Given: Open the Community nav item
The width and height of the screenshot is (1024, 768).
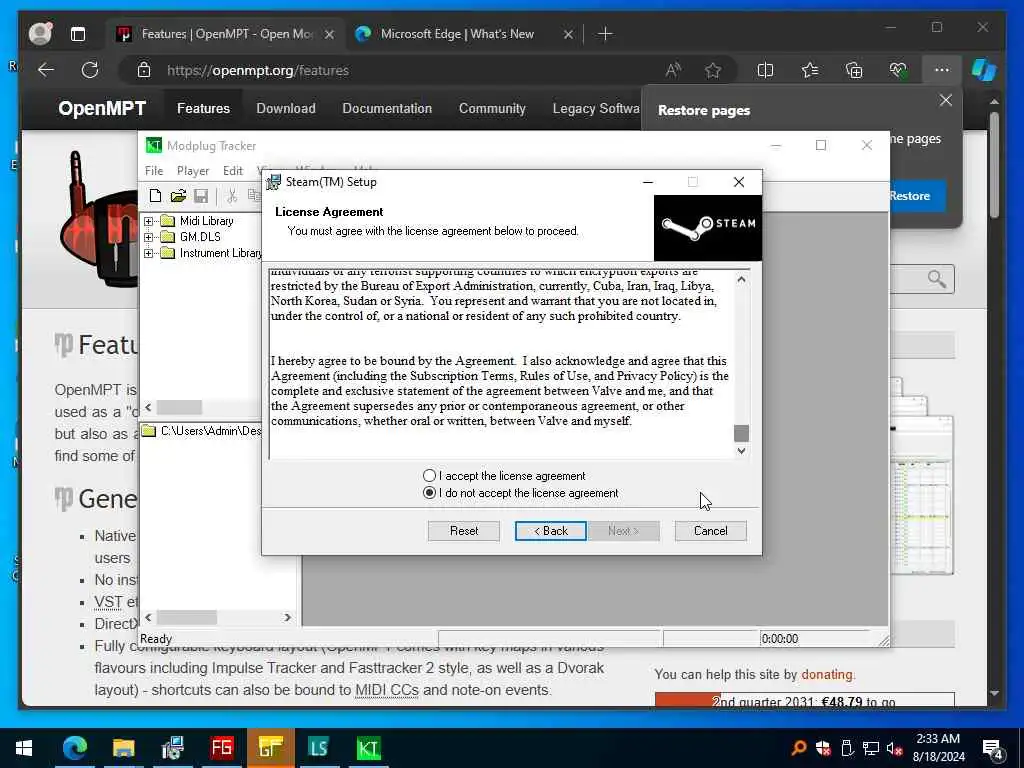Looking at the screenshot, I should click(x=492, y=108).
